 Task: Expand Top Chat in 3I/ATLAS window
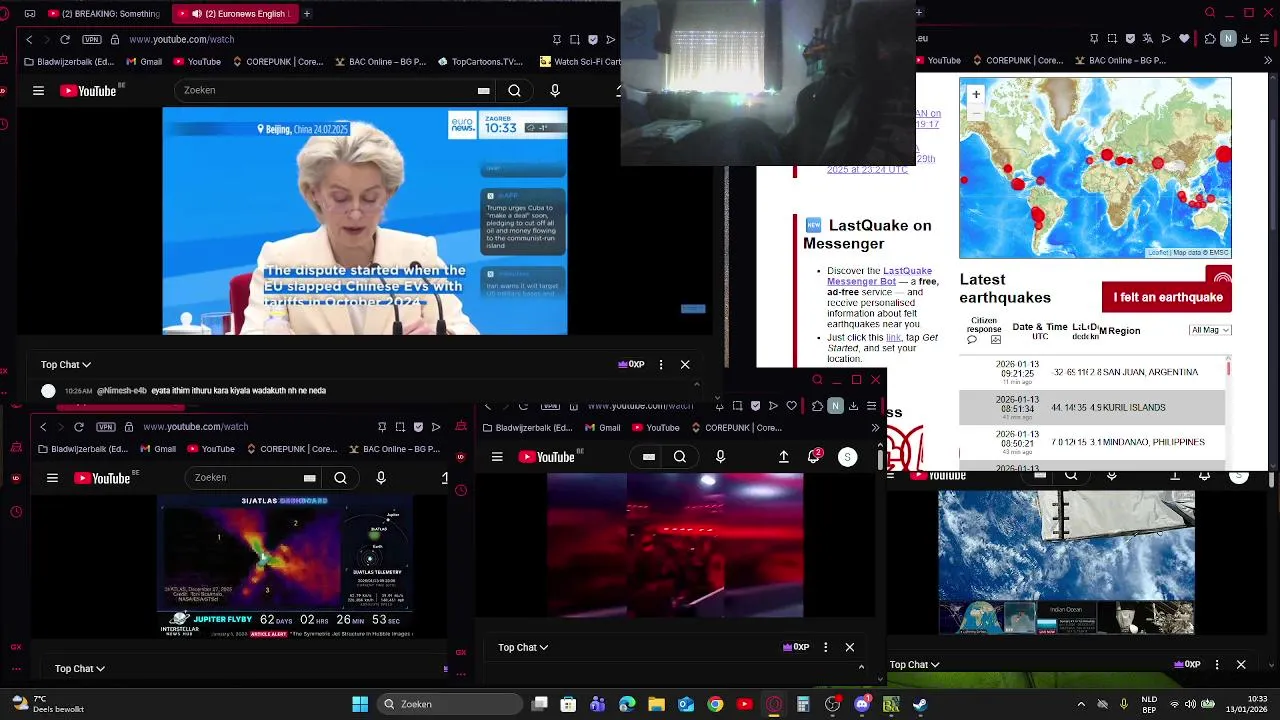[x=80, y=669]
